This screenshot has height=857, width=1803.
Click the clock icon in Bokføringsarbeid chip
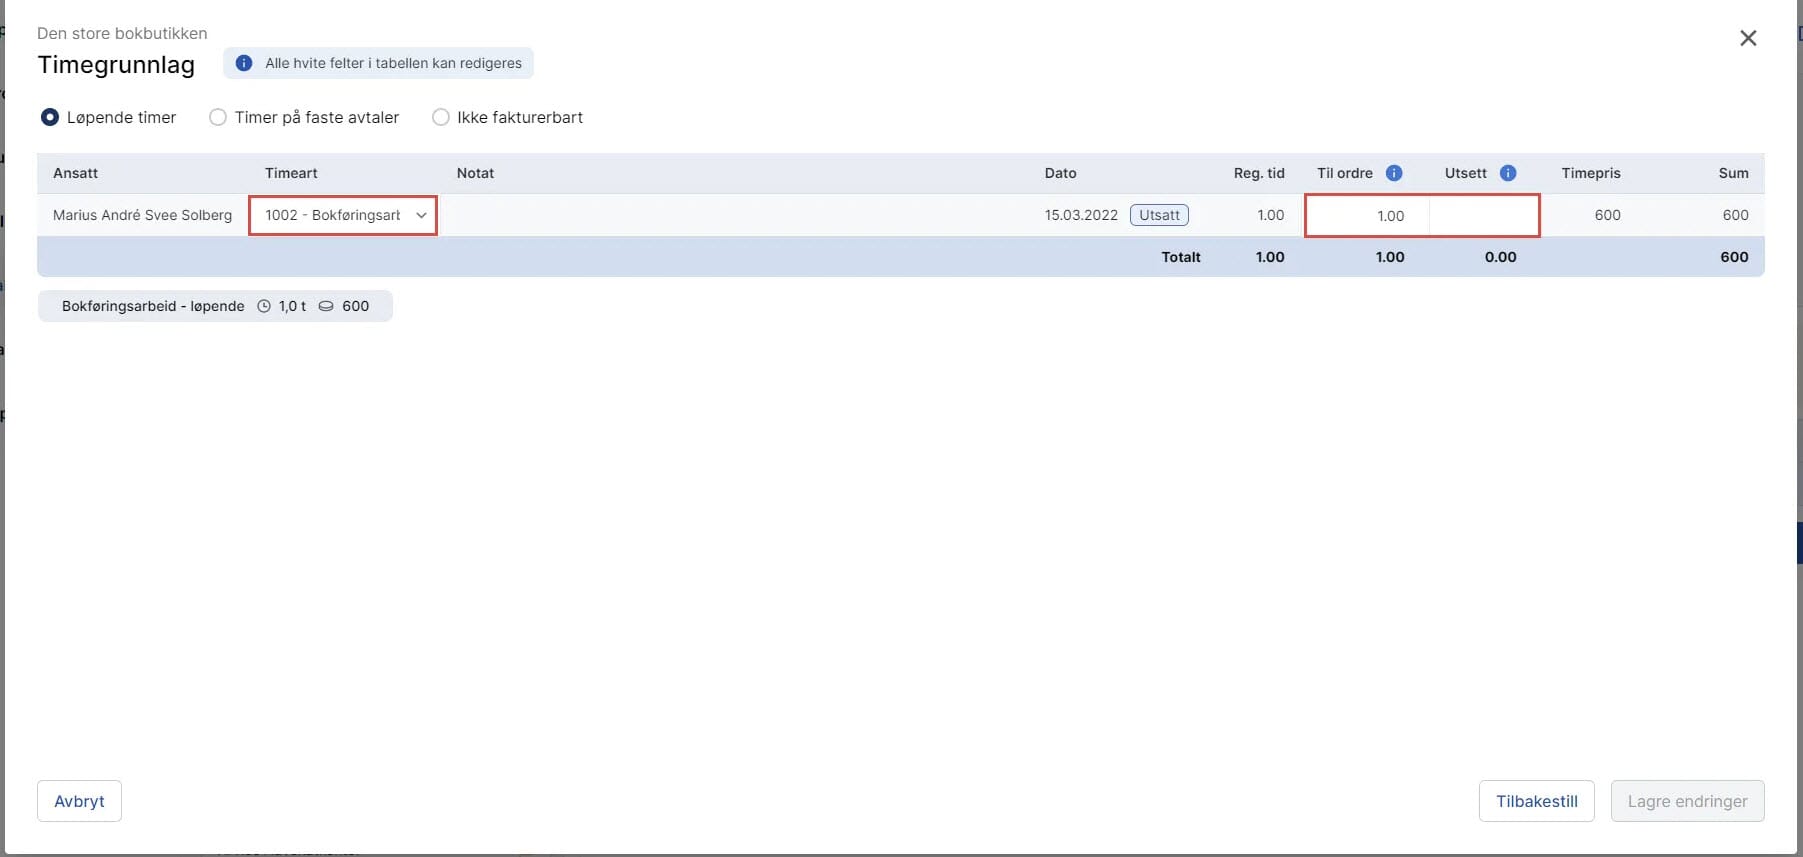[264, 306]
